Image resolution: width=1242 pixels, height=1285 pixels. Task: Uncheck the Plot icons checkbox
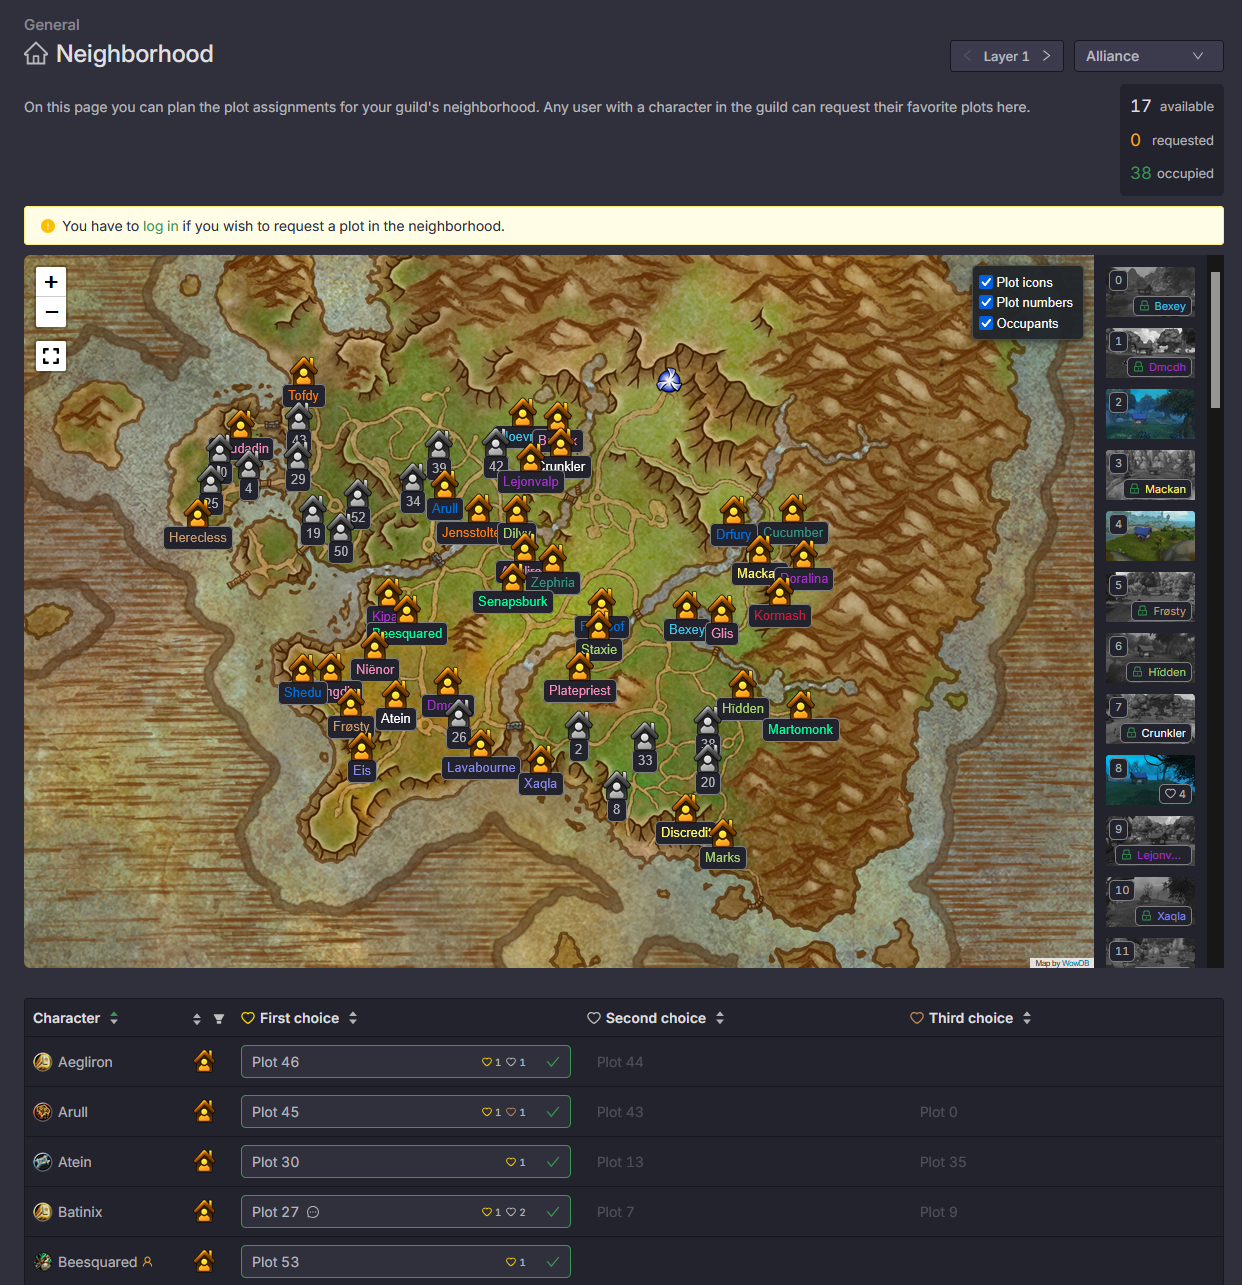click(x=986, y=282)
